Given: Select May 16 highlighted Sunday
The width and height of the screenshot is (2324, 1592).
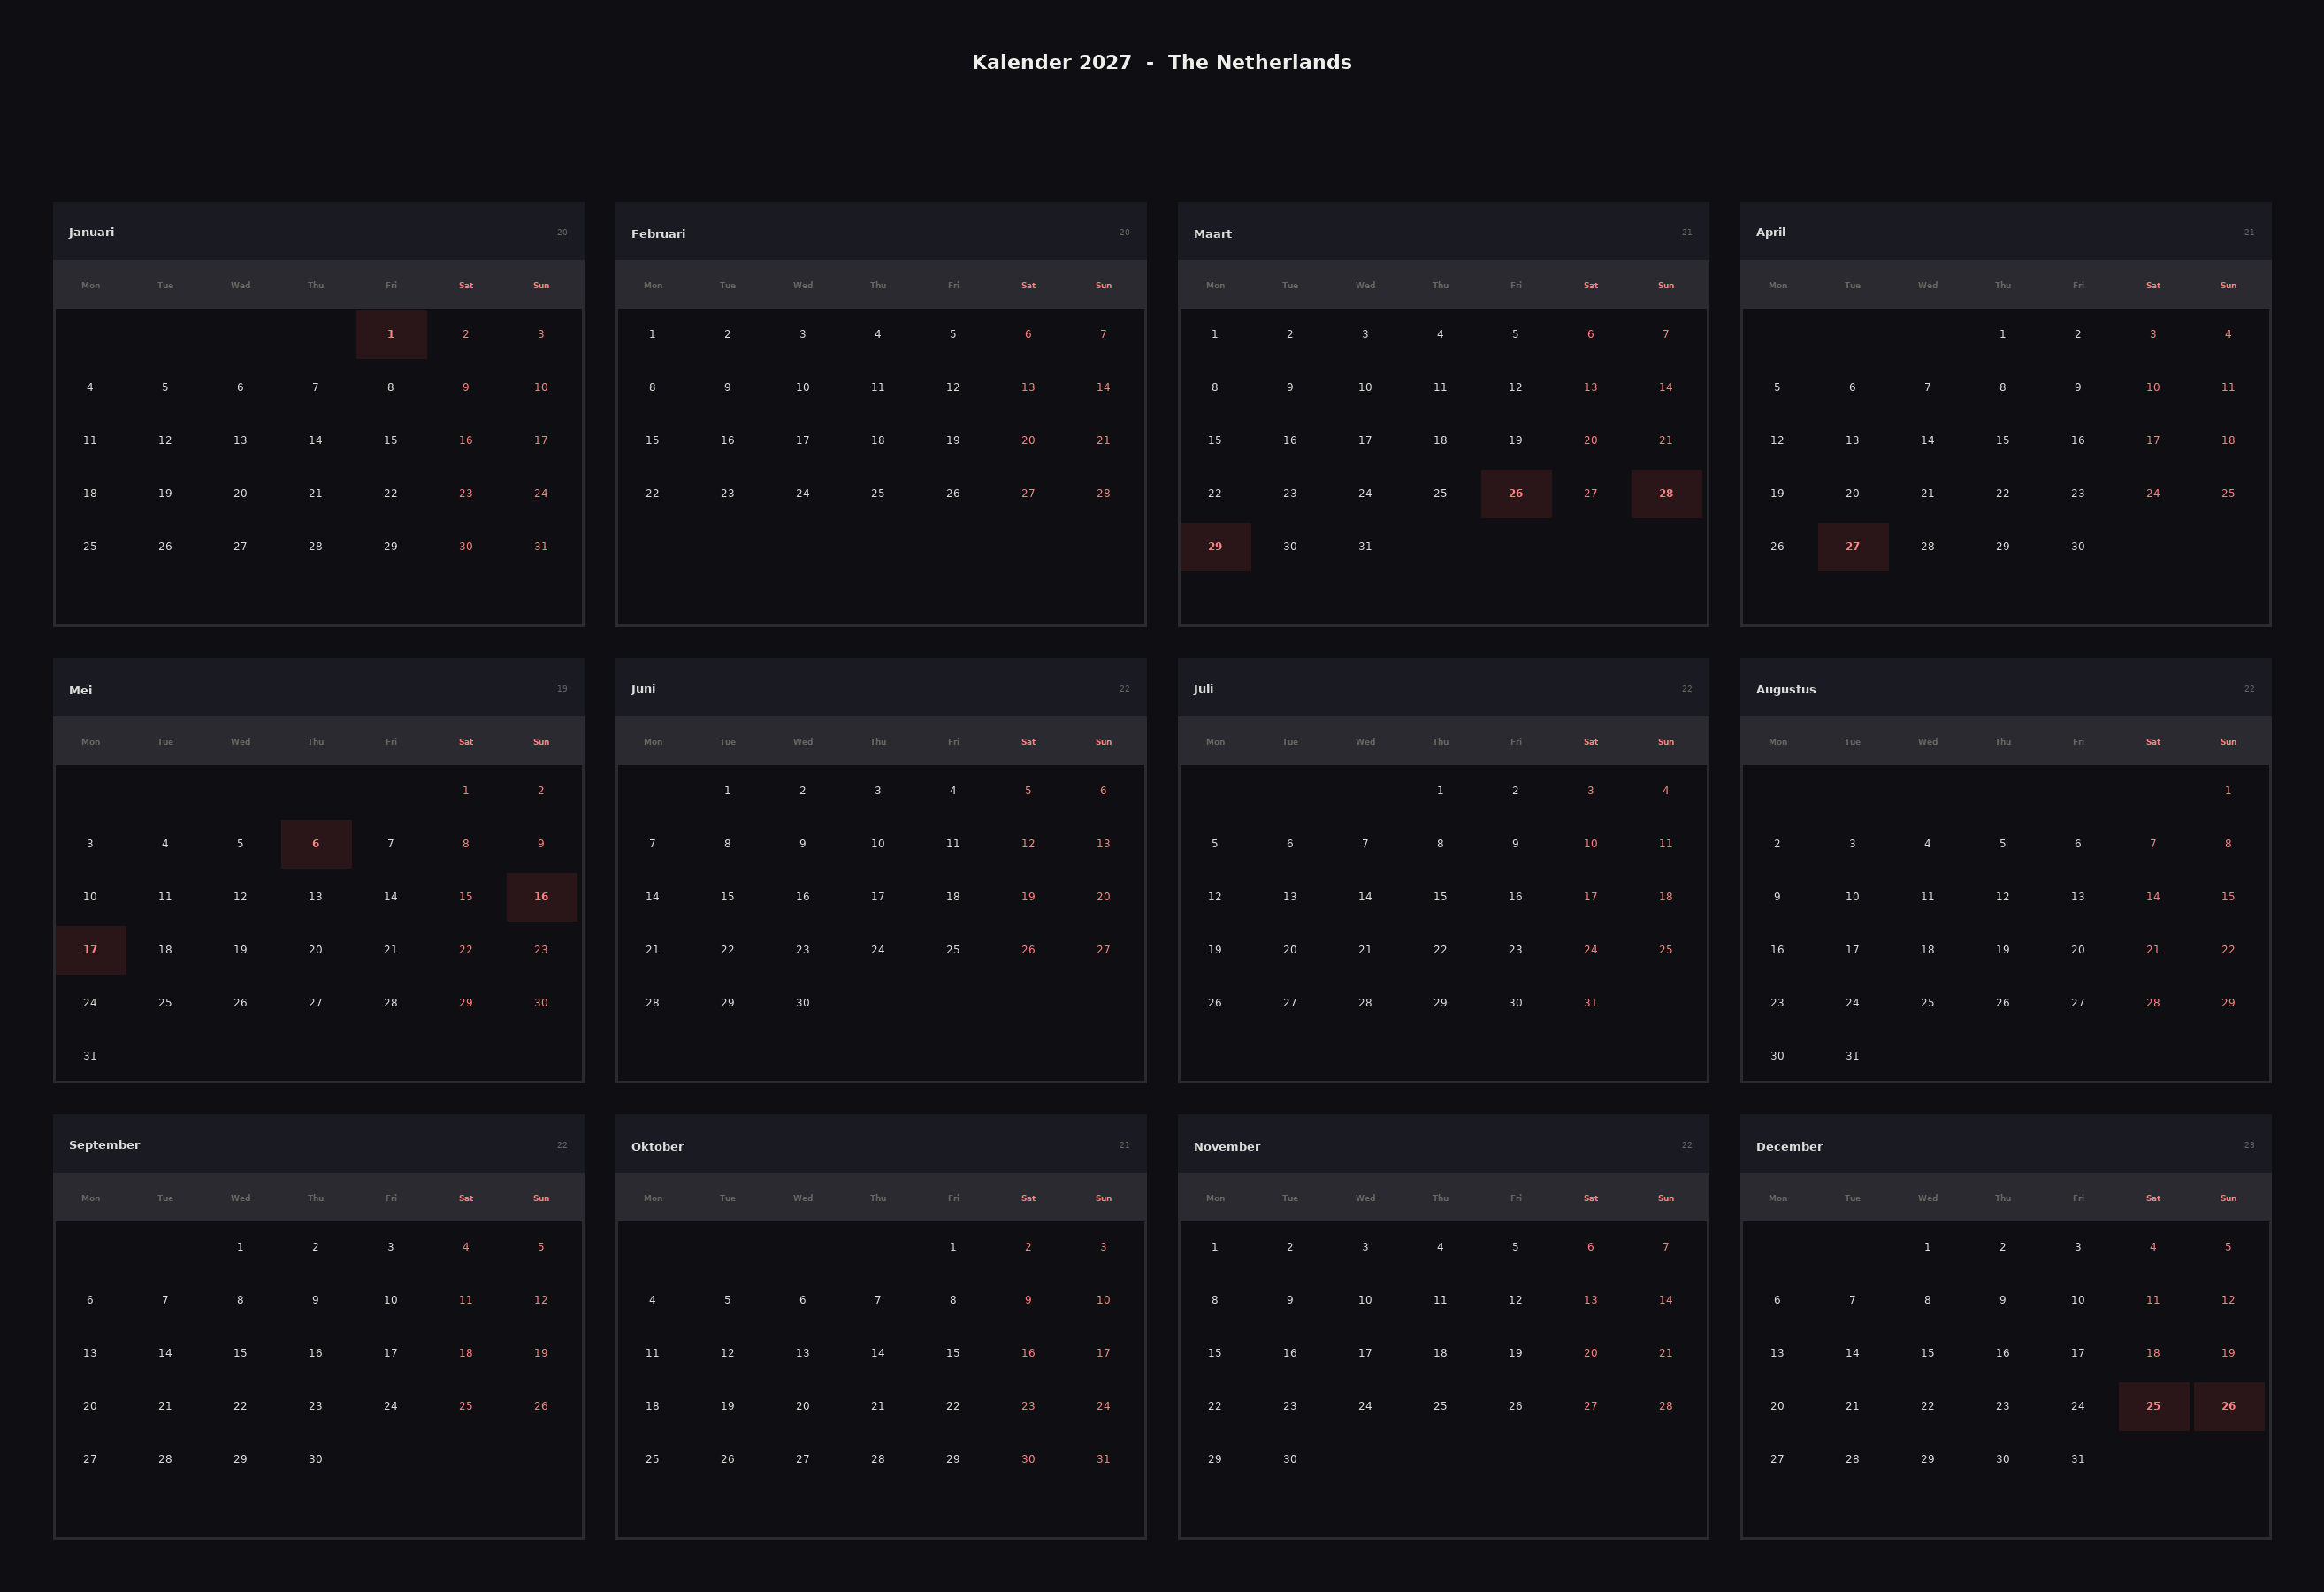Looking at the screenshot, I should tap(541, 897).
